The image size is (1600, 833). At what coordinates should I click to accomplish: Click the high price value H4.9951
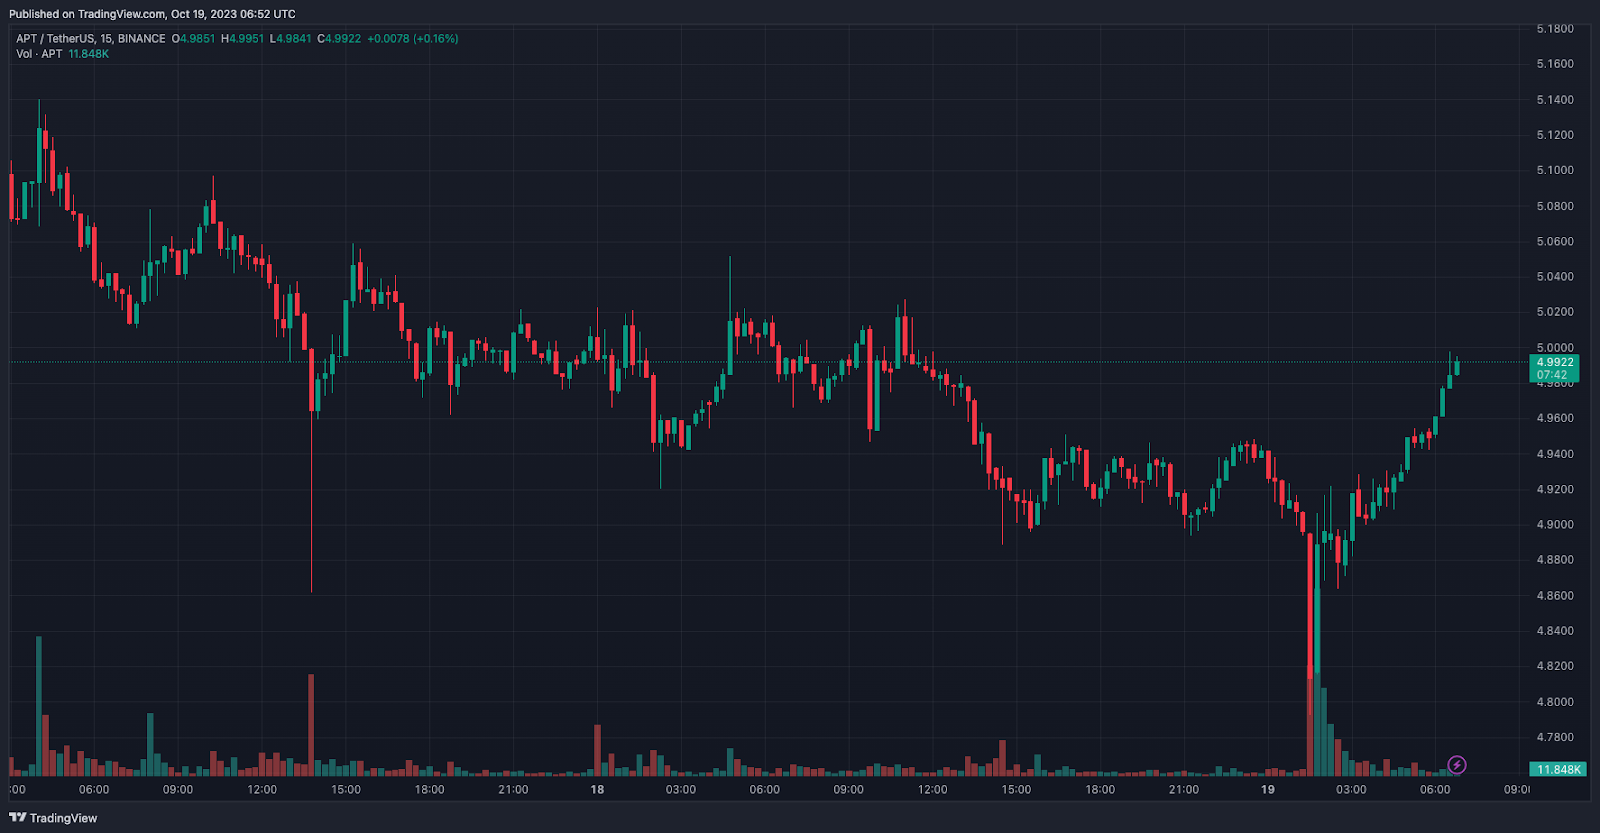[x=242, y=39]
